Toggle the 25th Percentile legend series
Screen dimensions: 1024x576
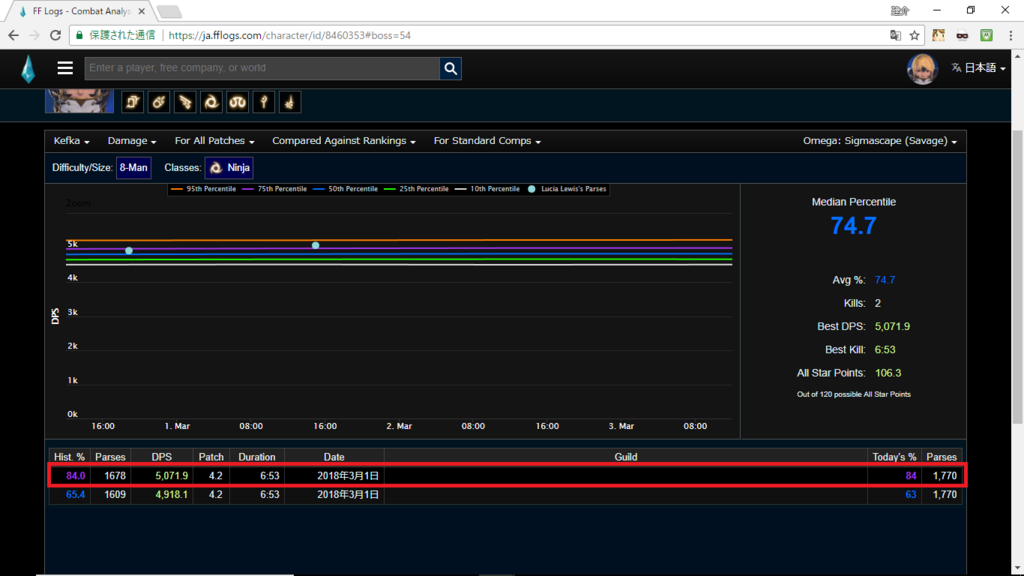417,189
